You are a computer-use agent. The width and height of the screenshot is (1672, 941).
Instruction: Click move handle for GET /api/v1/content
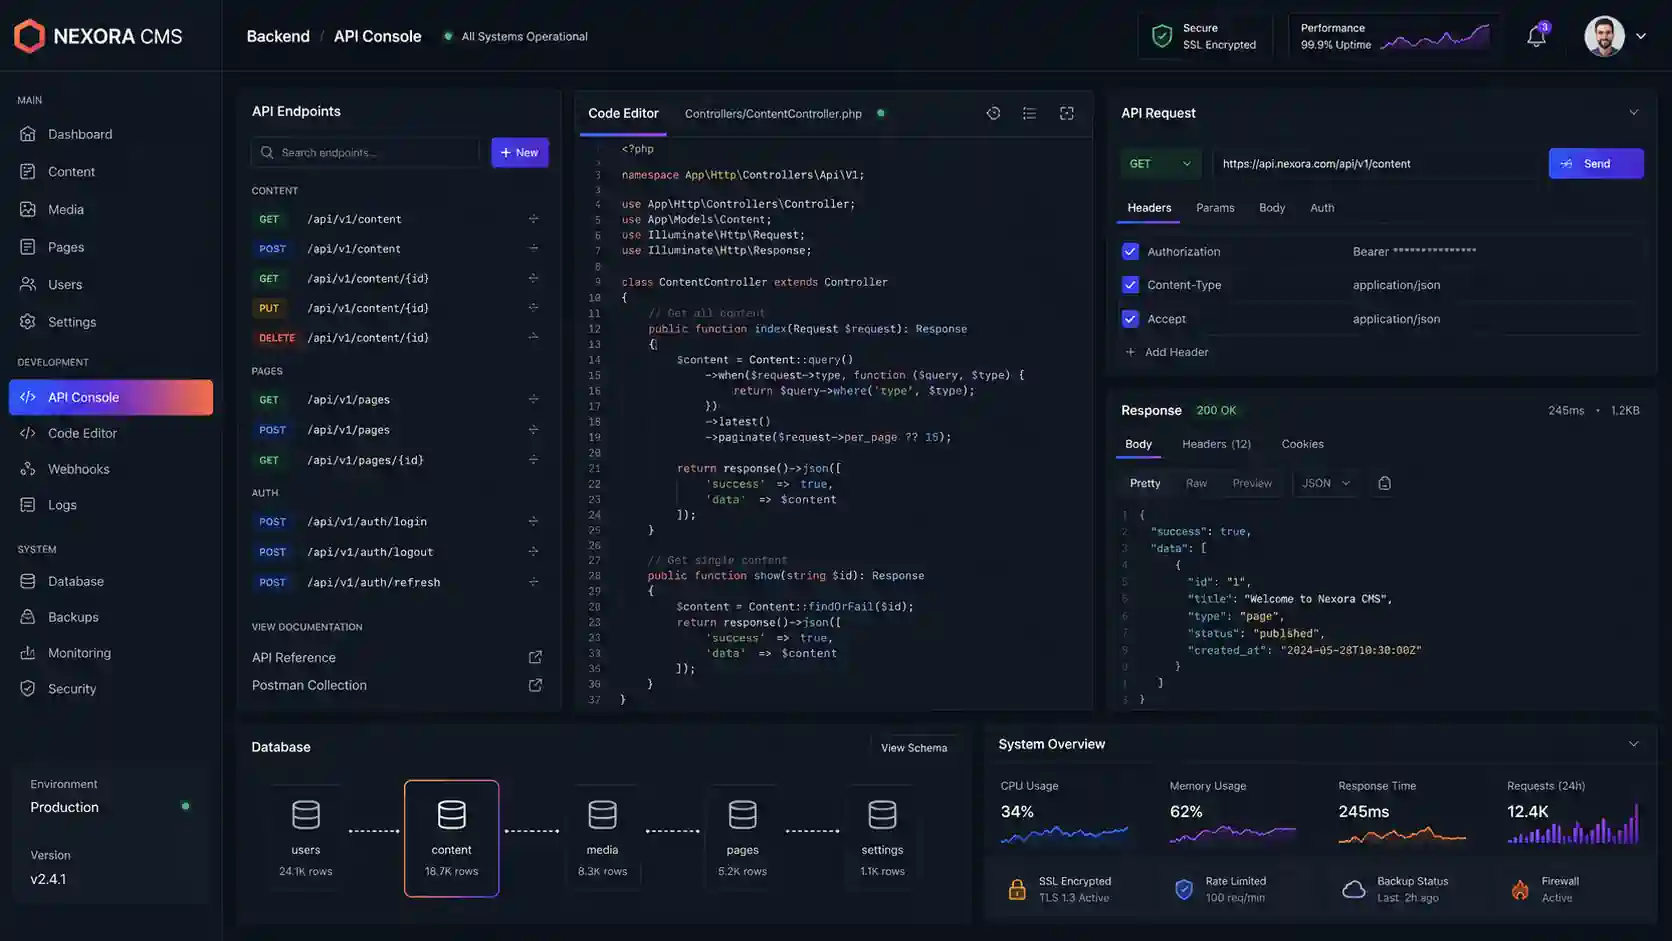pos(533,219)
